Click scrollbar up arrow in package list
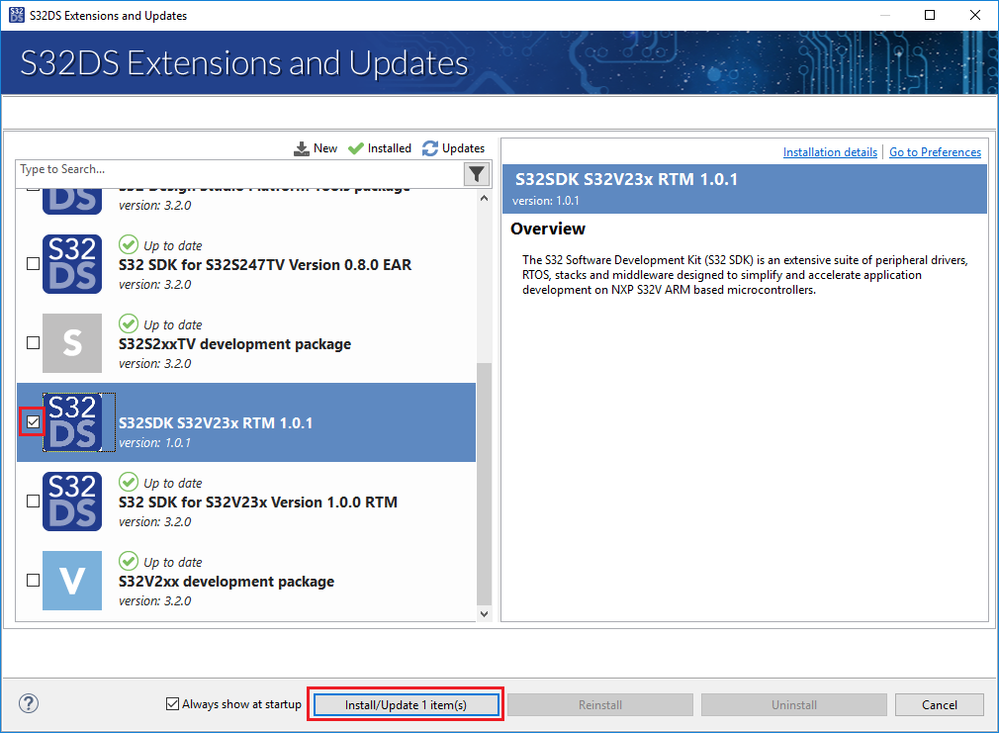The width and height of the screenshot is (999, 733). coord(484,198)
